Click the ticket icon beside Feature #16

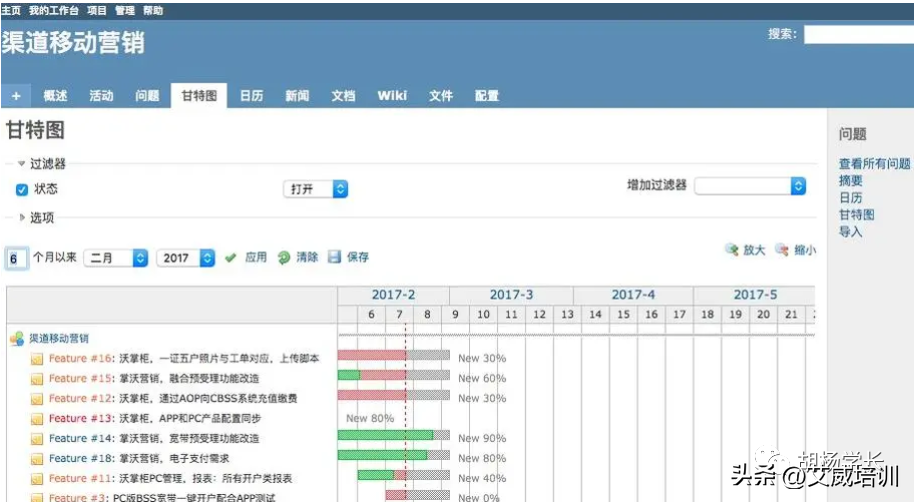click(x=37, y=359)
